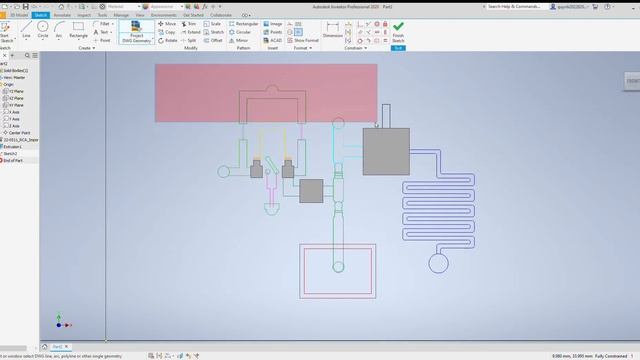Switch to the Manage ribbon tab
This screenshot has width=640, height=360.
pyautogui.click(x=121, y=15)
